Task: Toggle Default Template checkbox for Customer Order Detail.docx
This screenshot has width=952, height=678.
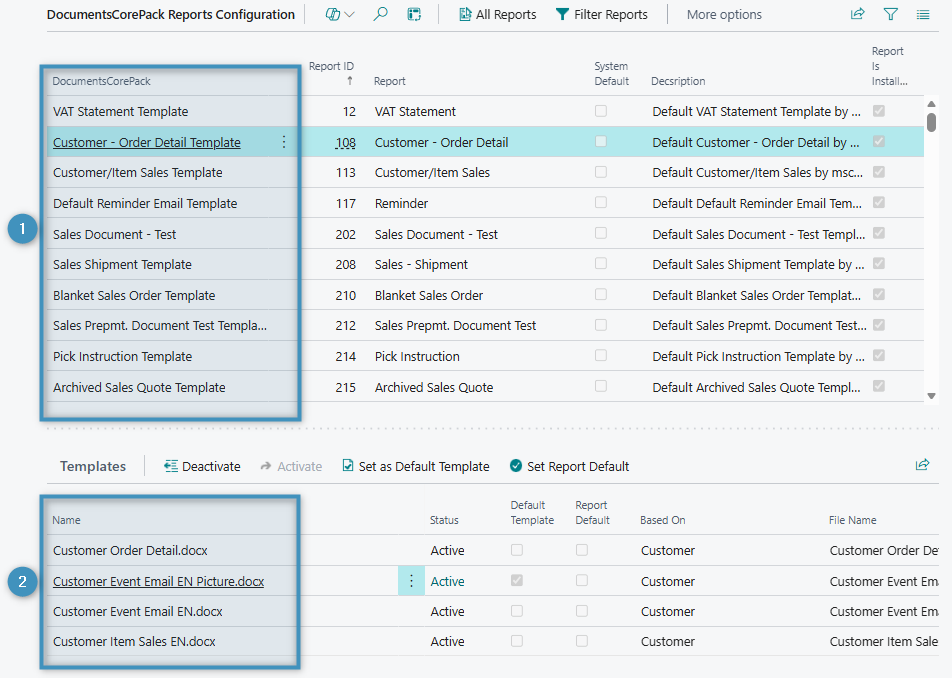Action: pos(517,550)
